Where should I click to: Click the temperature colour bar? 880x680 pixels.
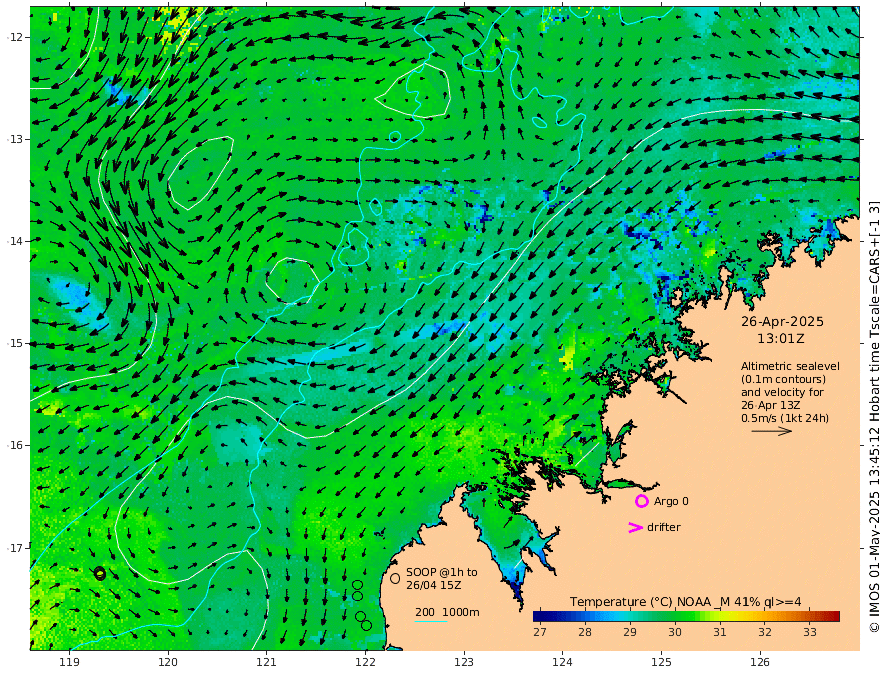point(686,616)
